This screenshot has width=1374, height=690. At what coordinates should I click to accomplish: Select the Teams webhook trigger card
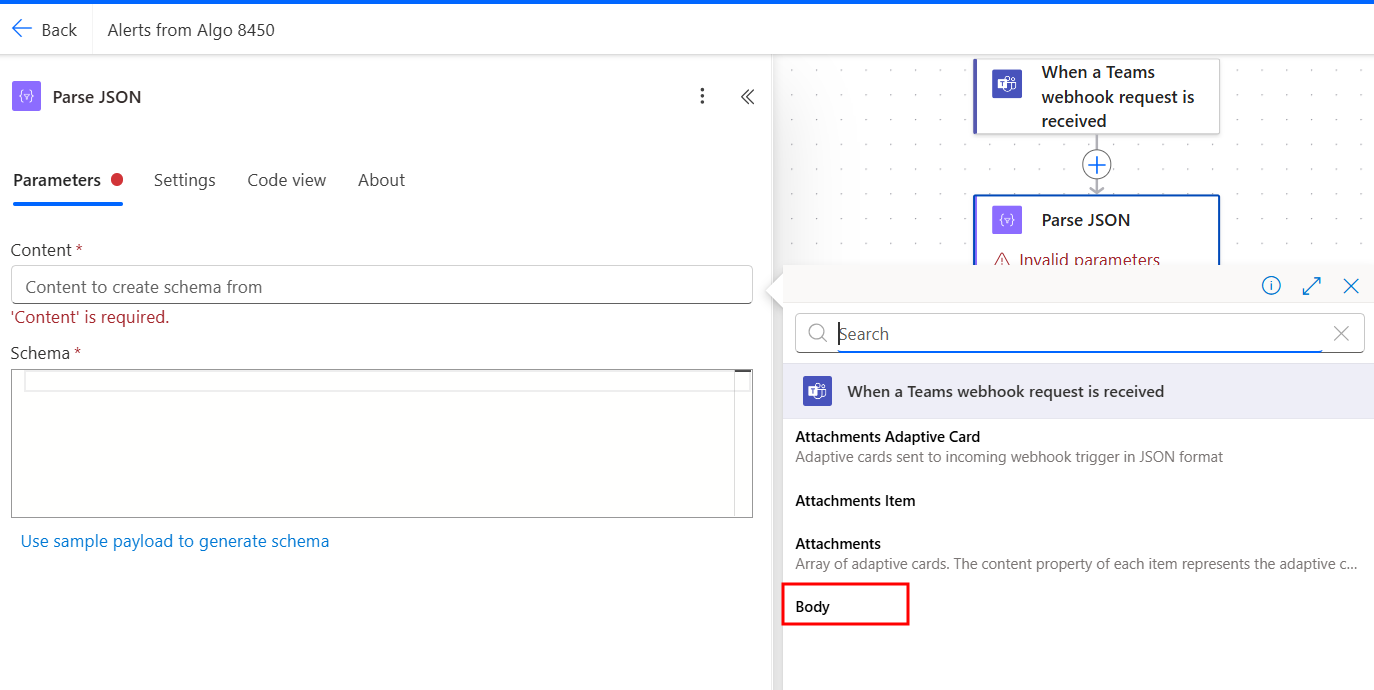1096,96
